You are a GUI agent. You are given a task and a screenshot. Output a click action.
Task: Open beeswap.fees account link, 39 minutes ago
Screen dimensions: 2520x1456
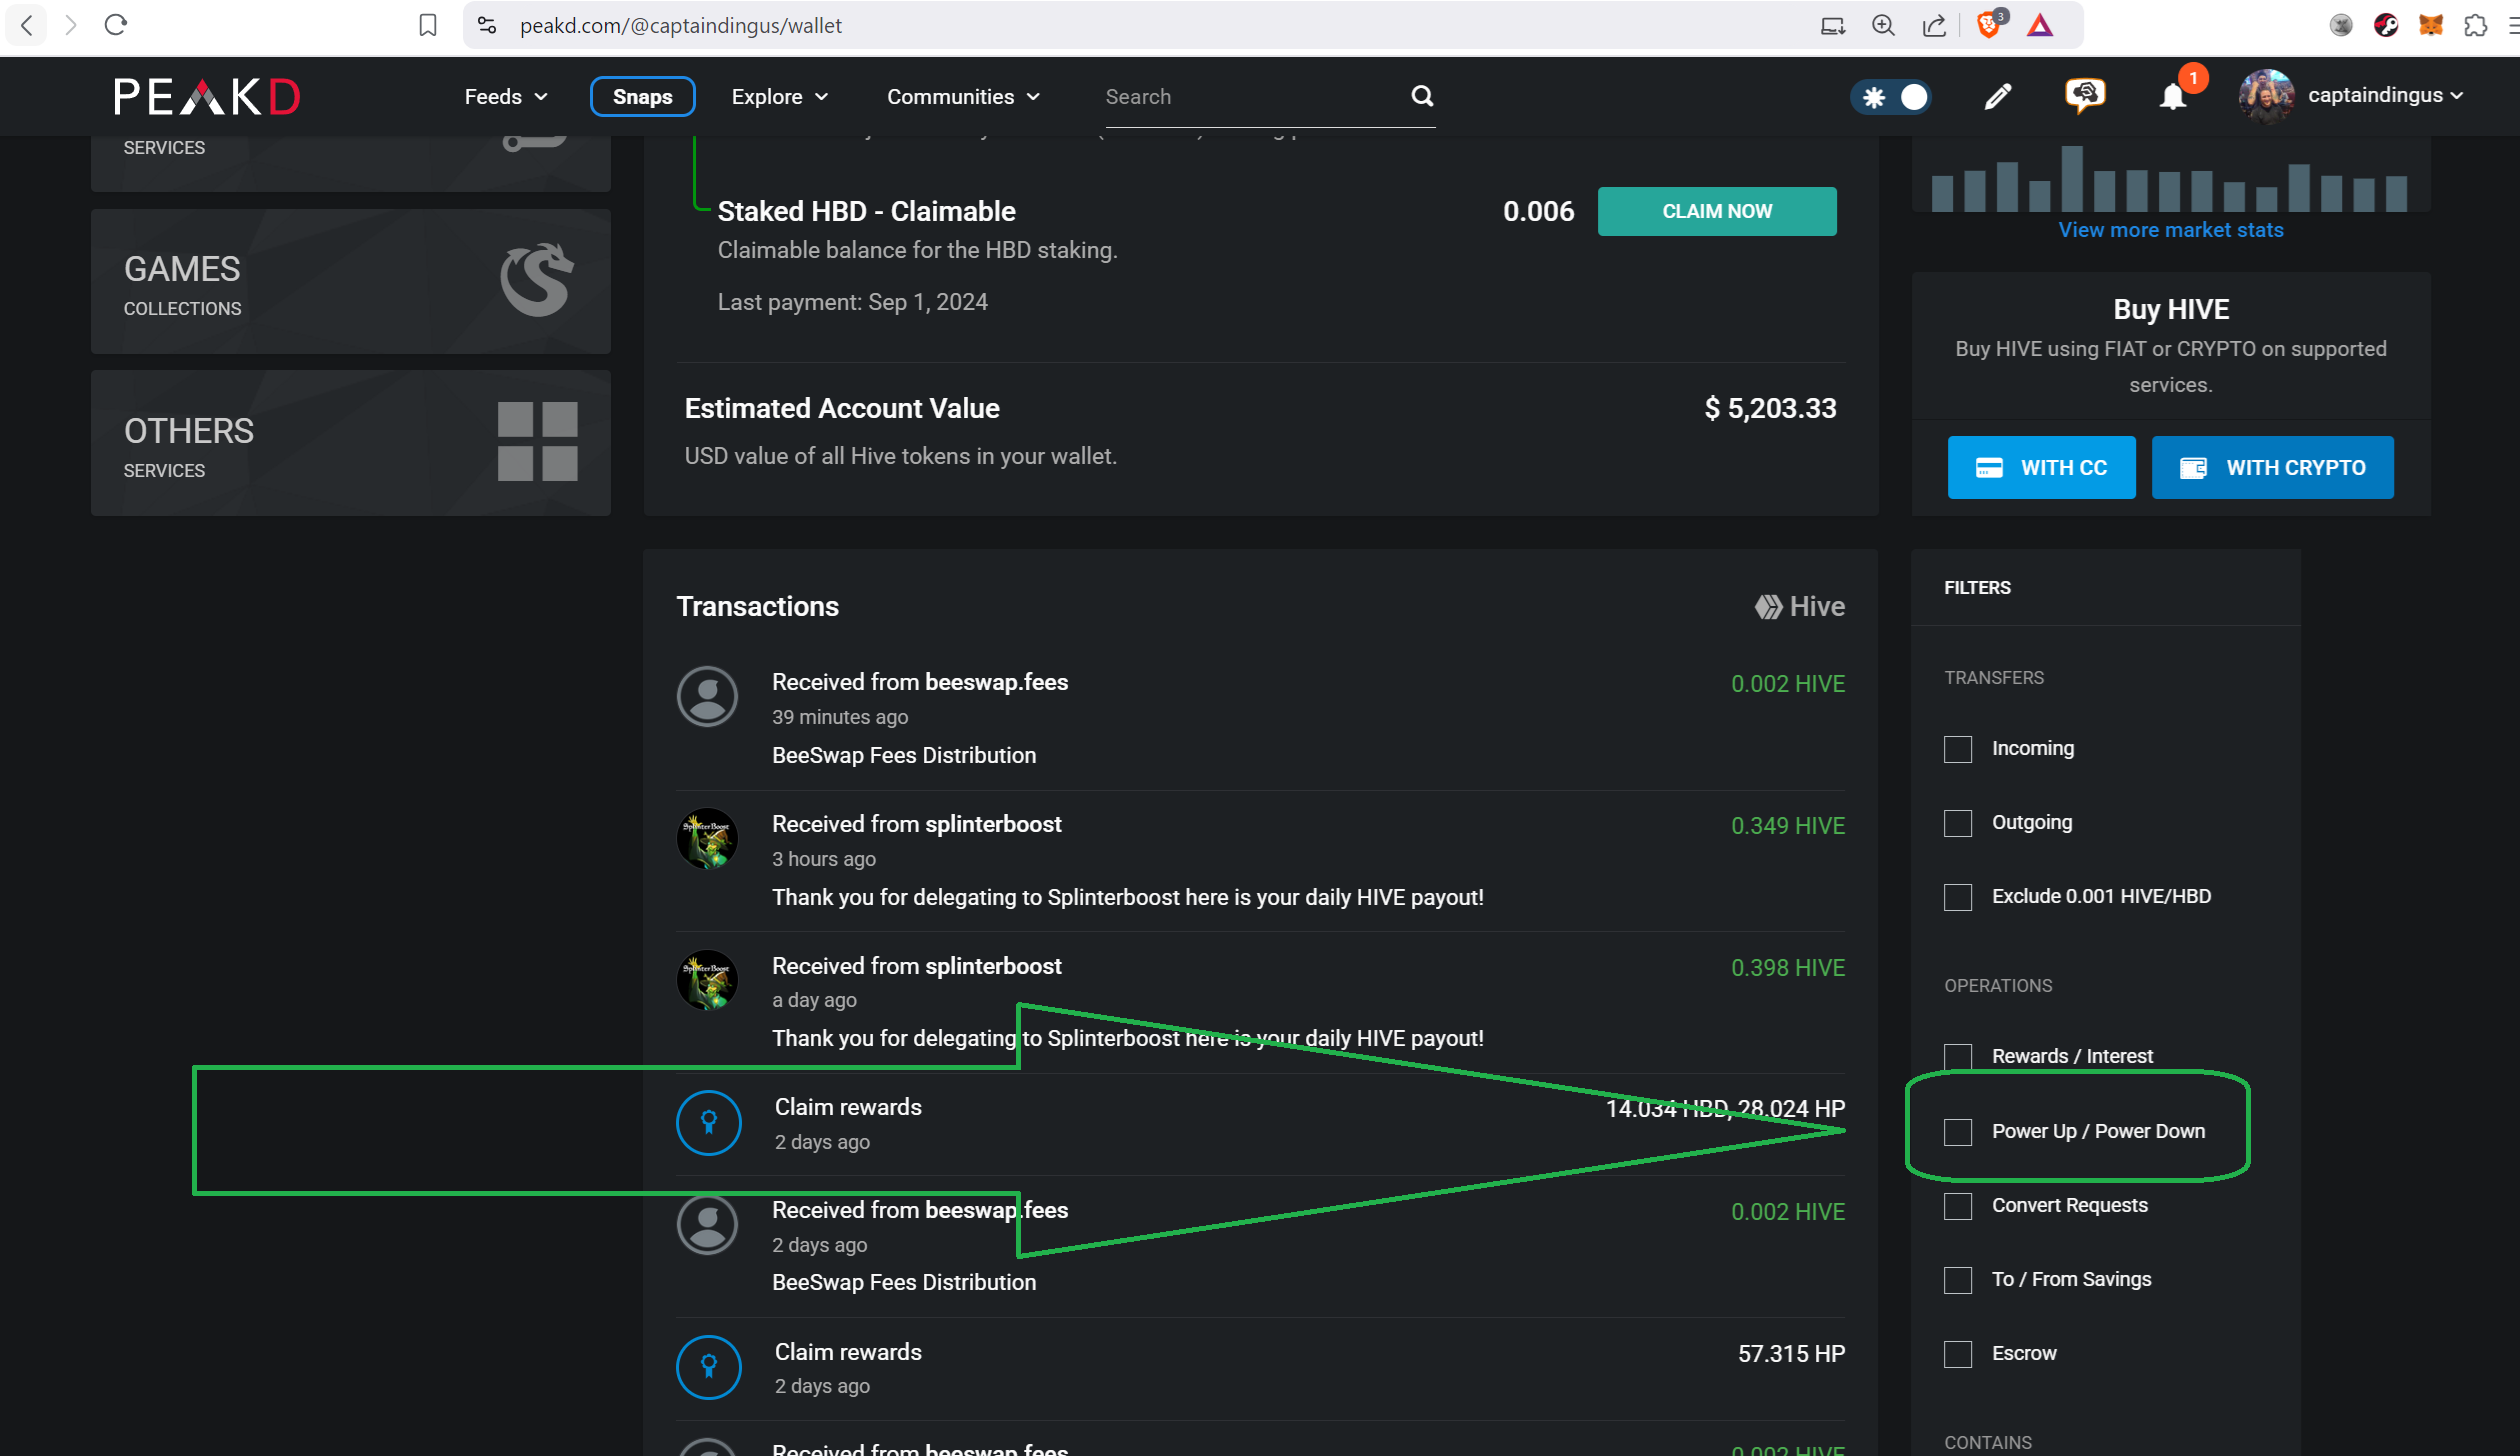(x=997, y=682)
